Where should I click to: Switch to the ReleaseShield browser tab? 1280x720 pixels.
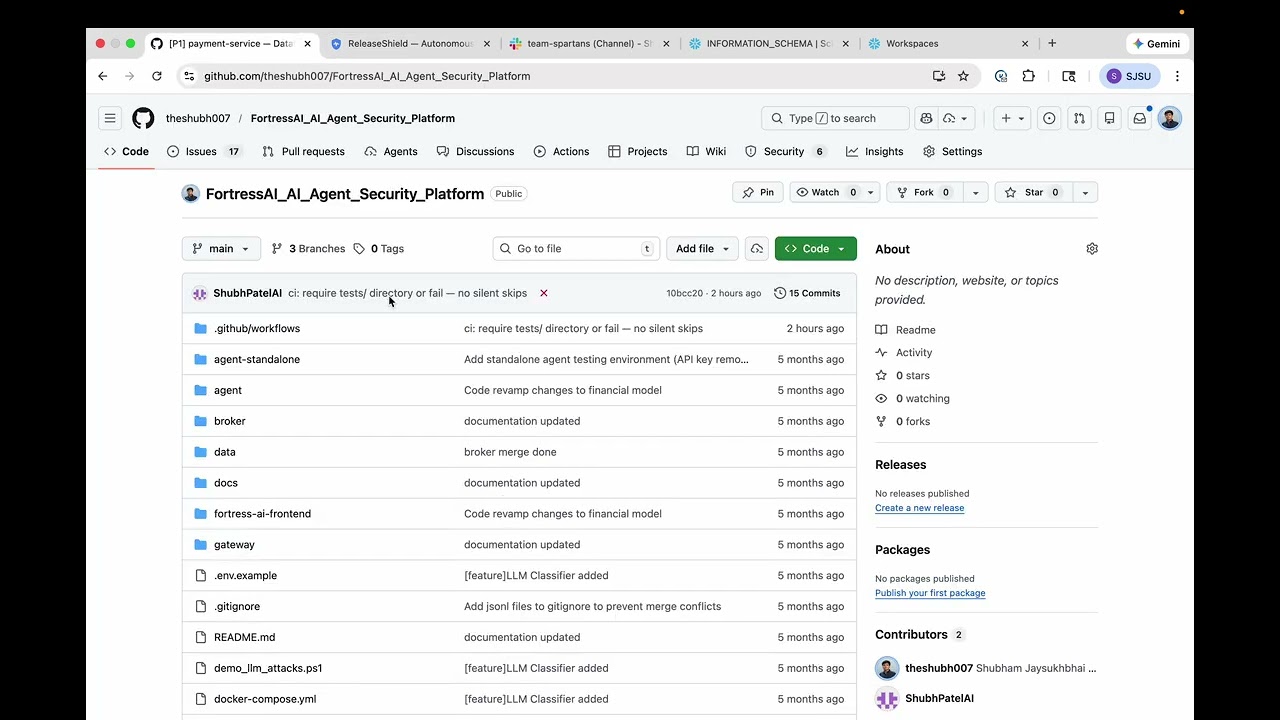click(x=412, y=44)
